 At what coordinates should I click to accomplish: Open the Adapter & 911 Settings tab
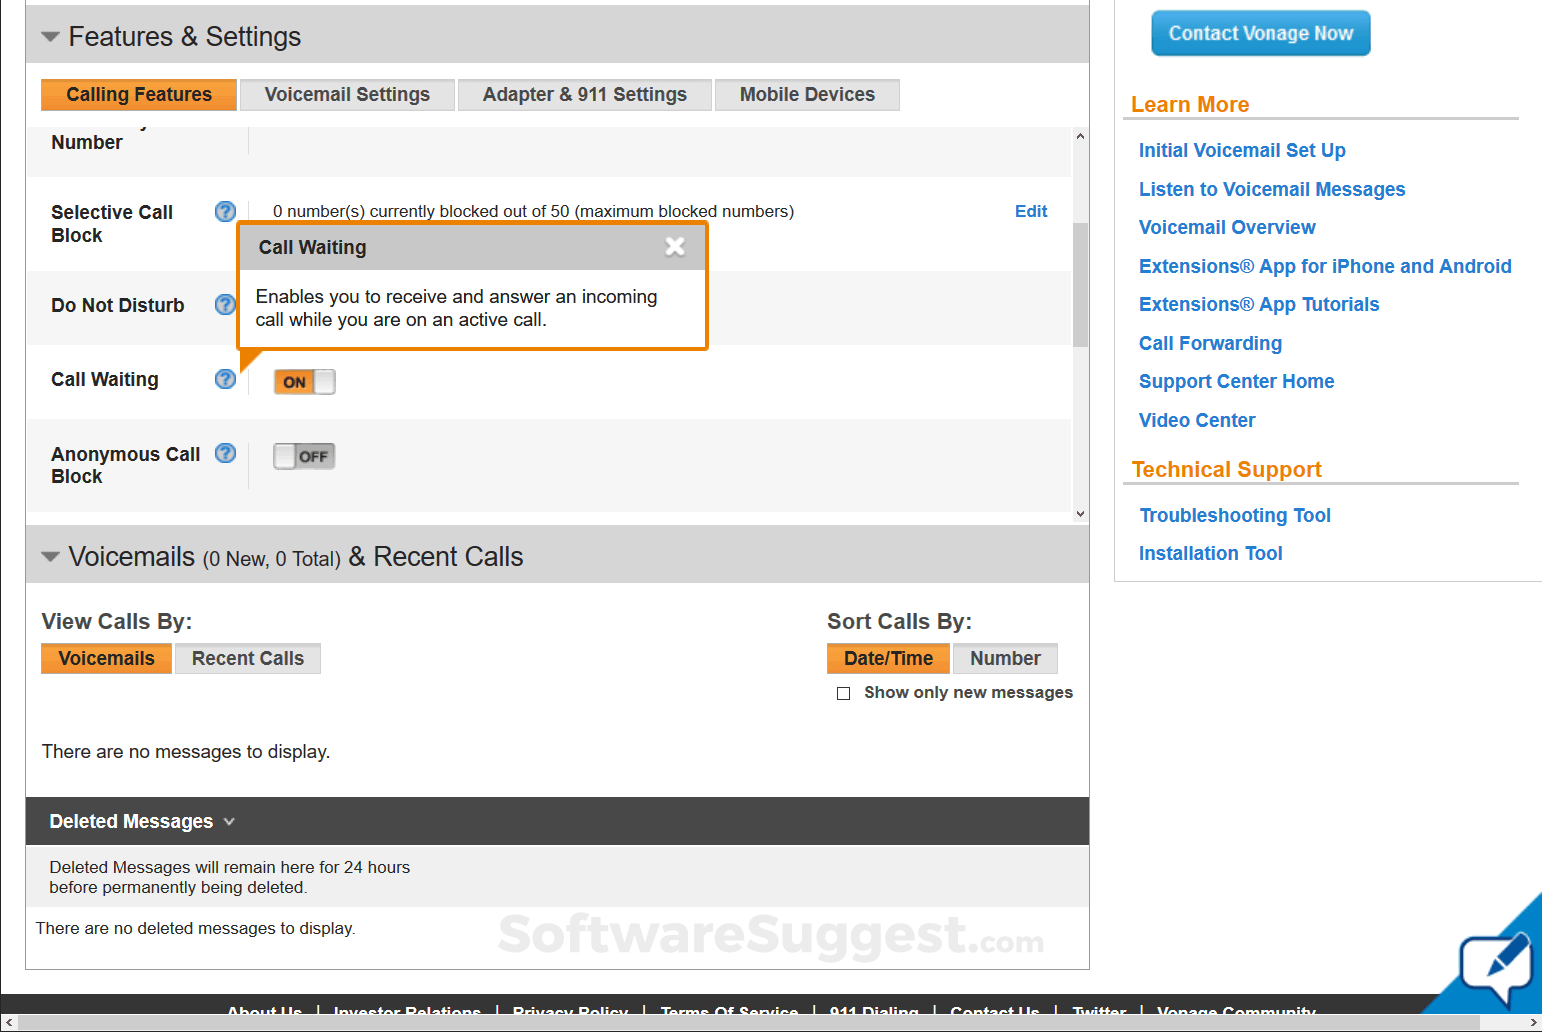point(584,94)
